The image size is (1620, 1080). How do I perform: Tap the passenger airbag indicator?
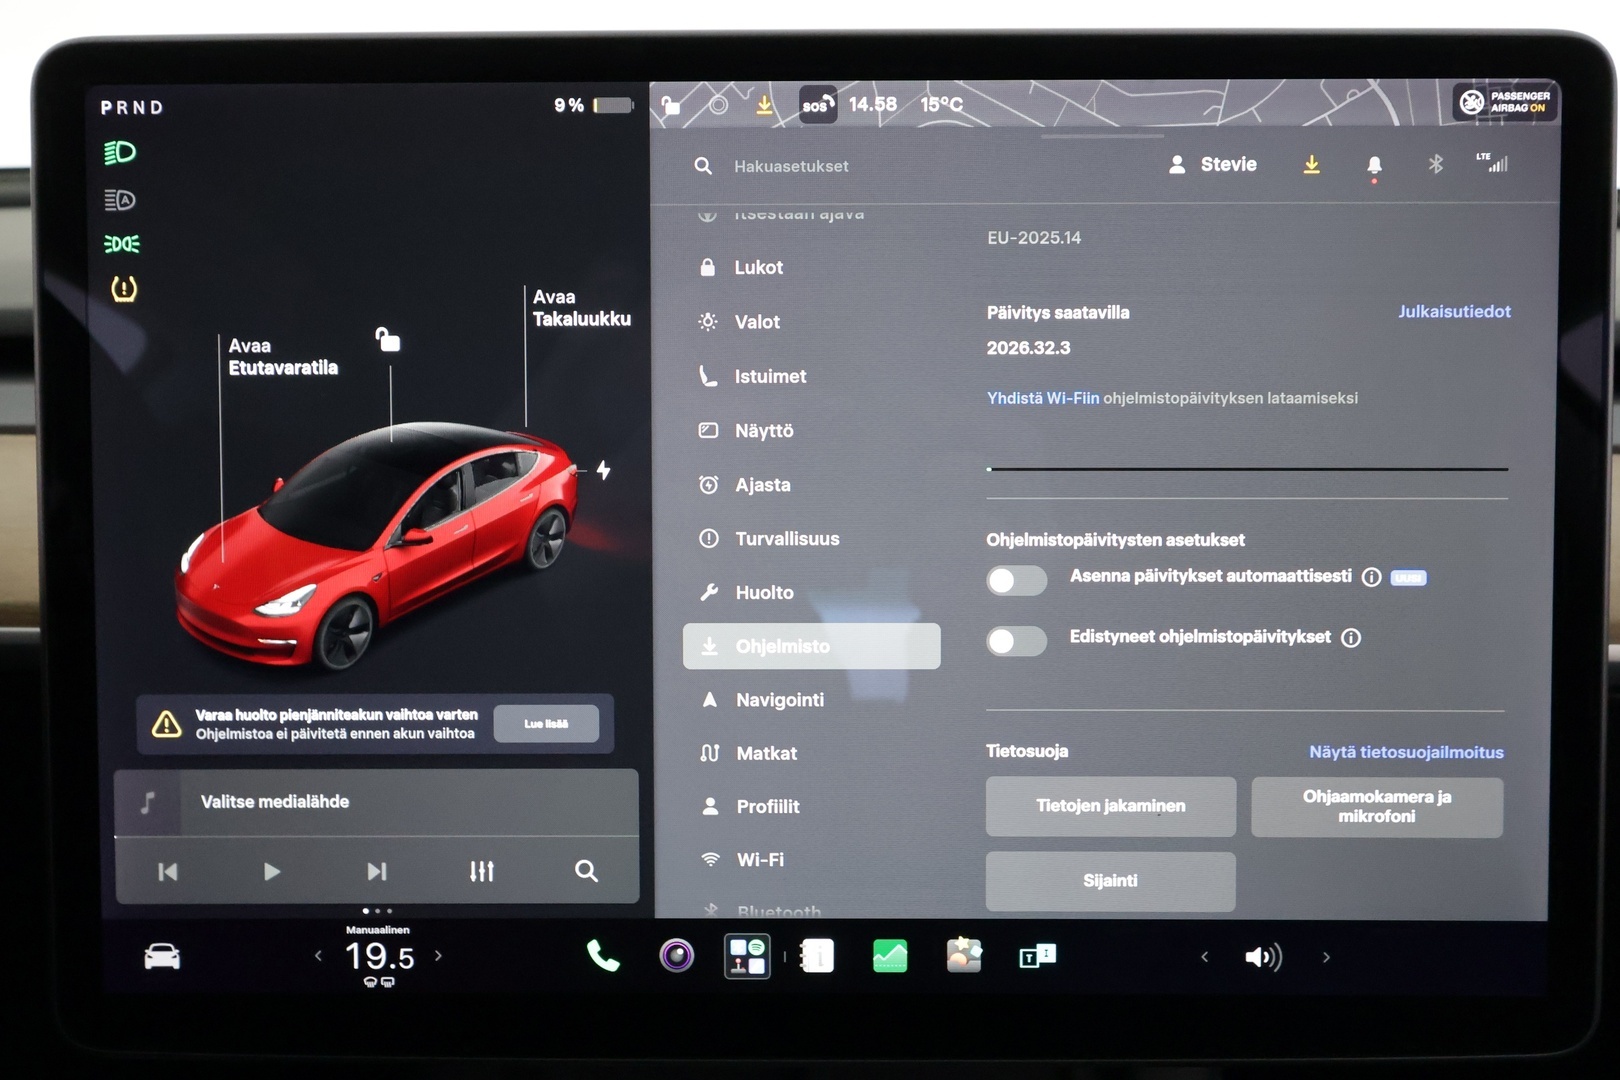(x=1505, y=102)
